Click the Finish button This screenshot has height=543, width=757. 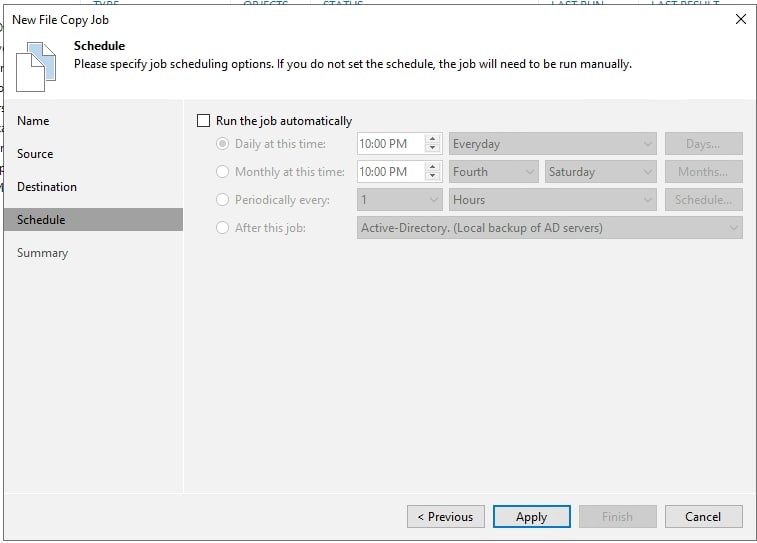click(x=617, y=517)
